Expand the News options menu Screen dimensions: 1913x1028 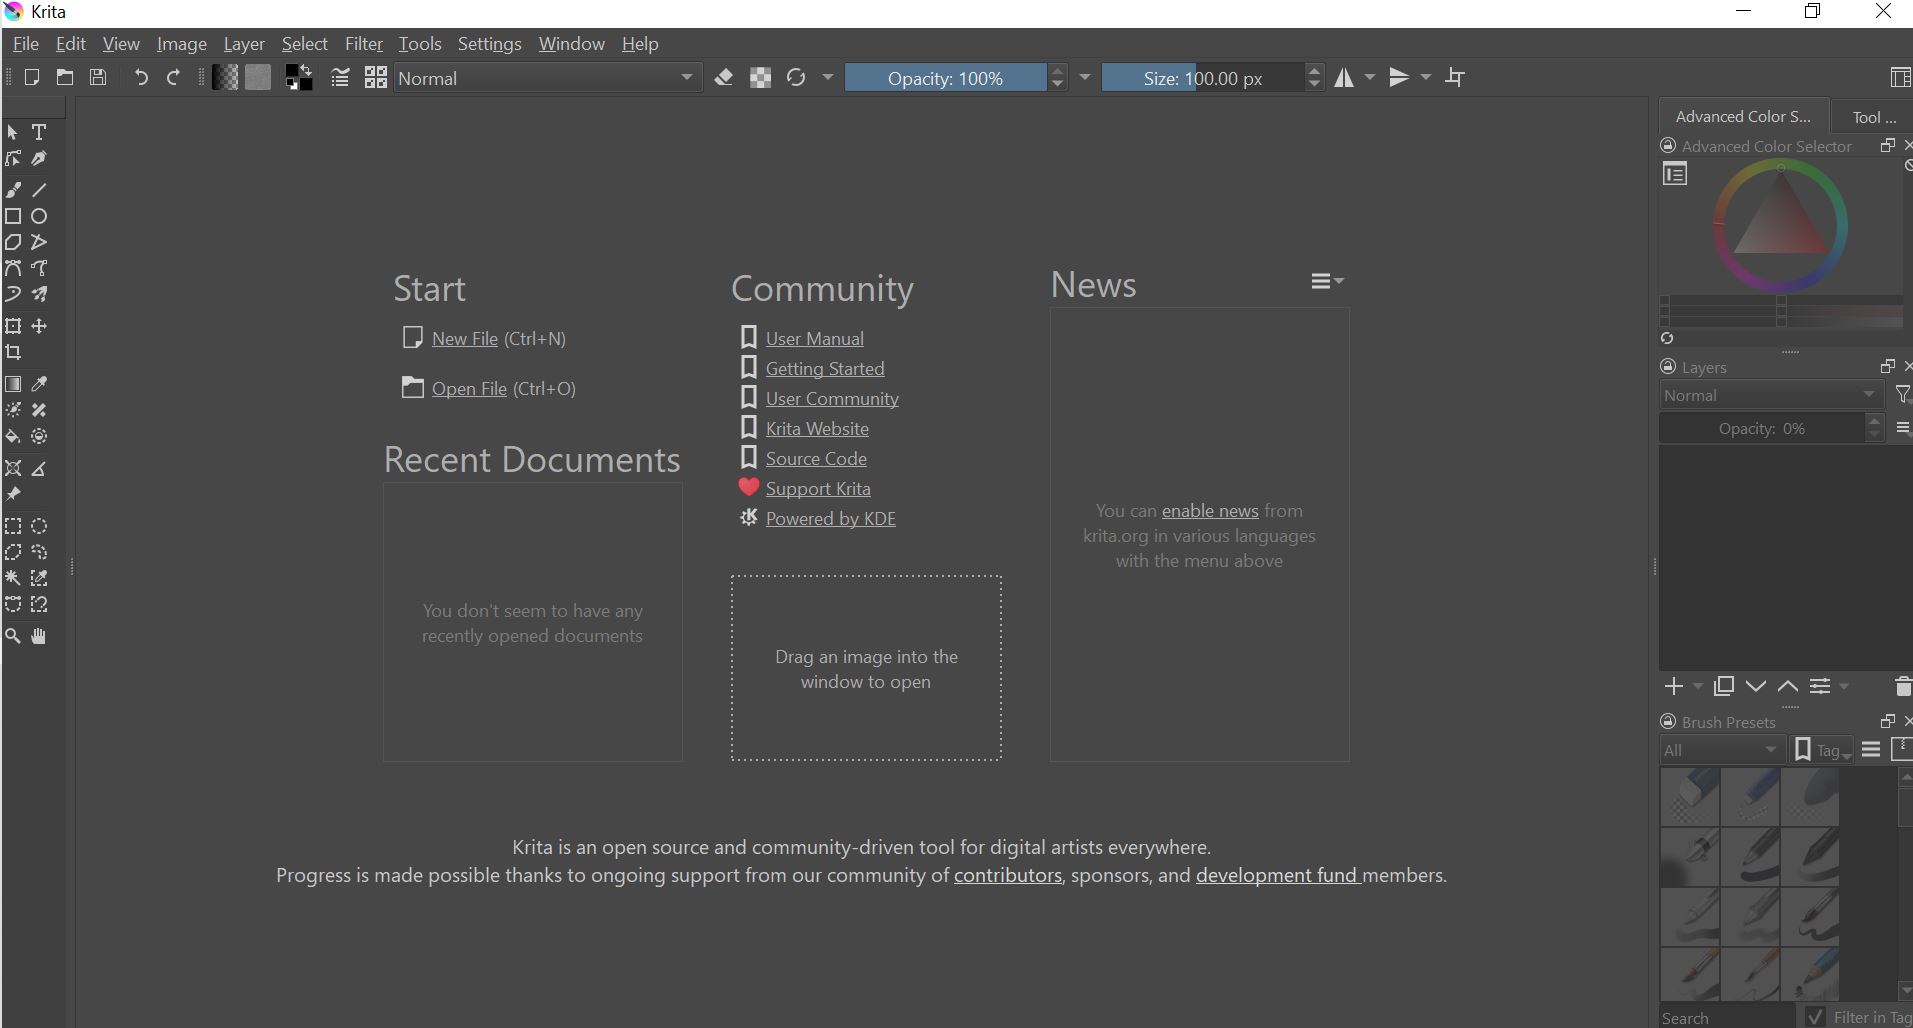click(1326, 282)
